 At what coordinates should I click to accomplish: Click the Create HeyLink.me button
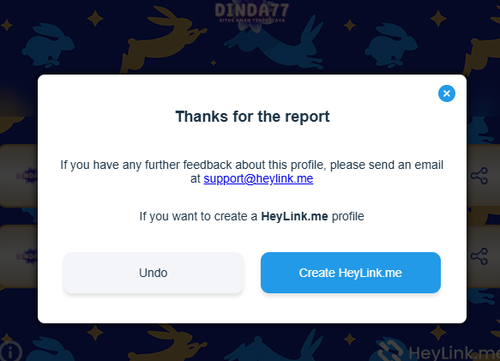[351, 273]
